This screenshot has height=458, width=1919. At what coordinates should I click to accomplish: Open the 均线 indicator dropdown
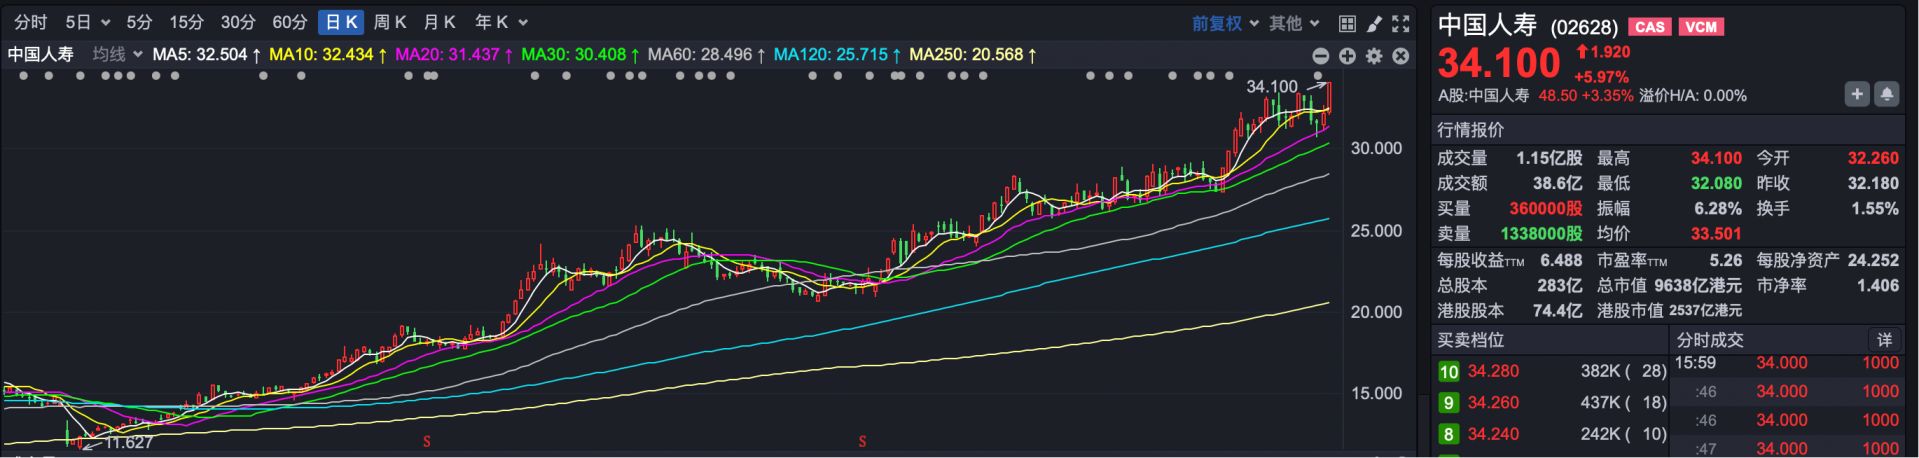click(x=117, y=54)
